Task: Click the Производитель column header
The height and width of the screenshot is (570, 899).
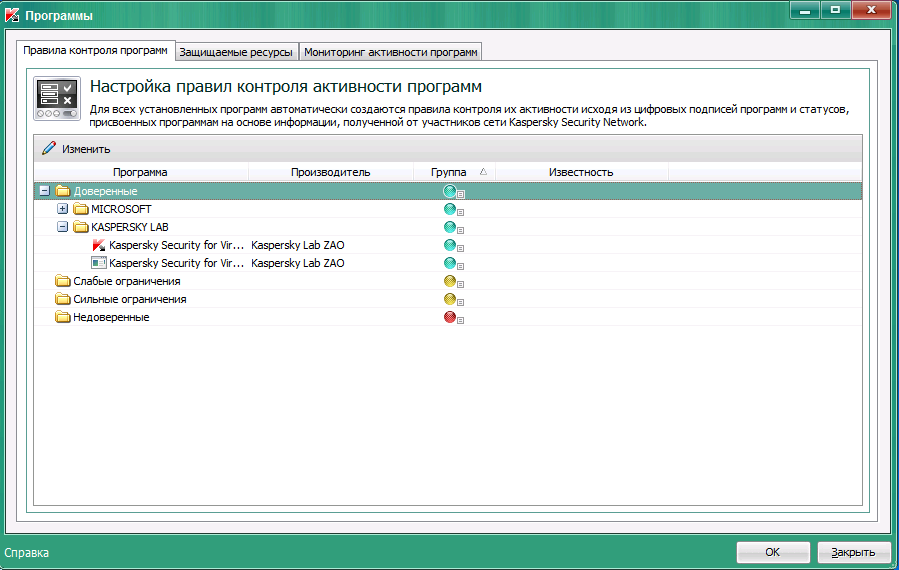Action: [330, 172]
